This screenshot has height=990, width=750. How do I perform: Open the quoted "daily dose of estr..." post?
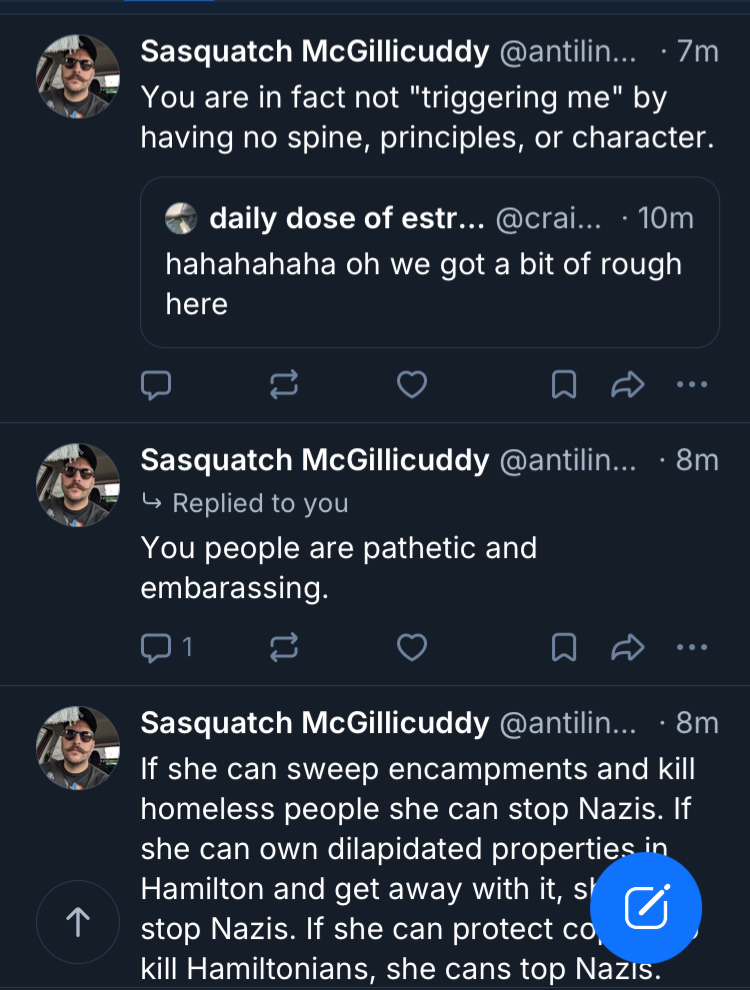click(430, 284)
